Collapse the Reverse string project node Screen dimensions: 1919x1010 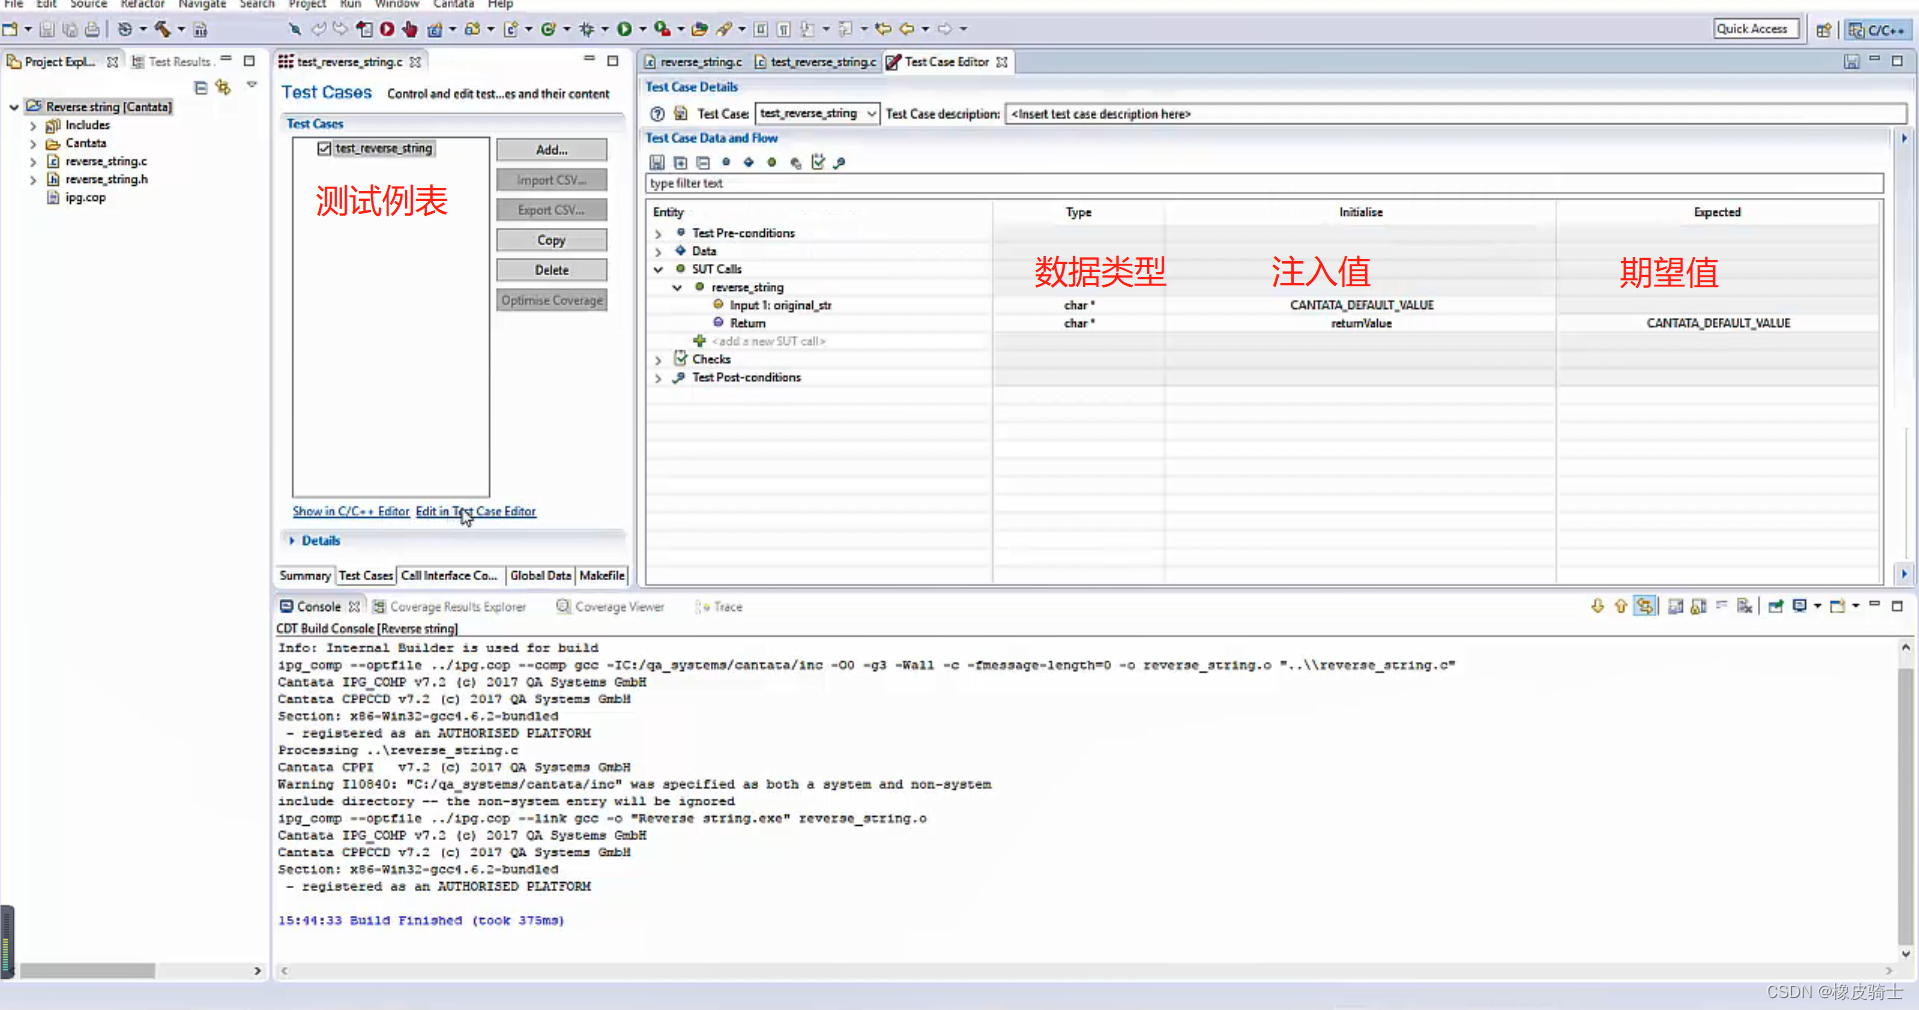tap(14, 107)
